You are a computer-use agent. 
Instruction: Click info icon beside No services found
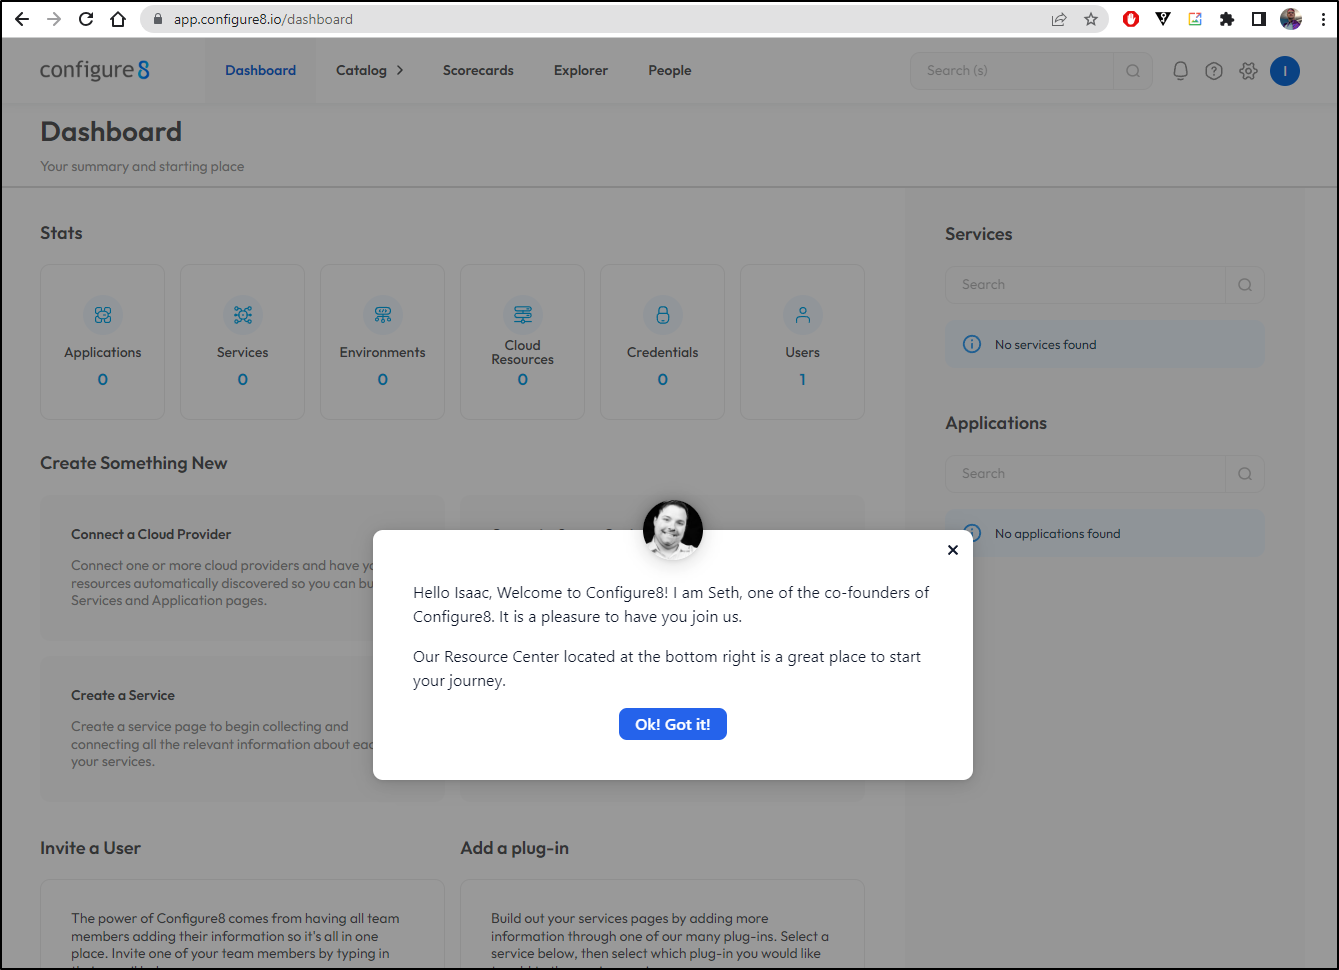coord(972,344)
